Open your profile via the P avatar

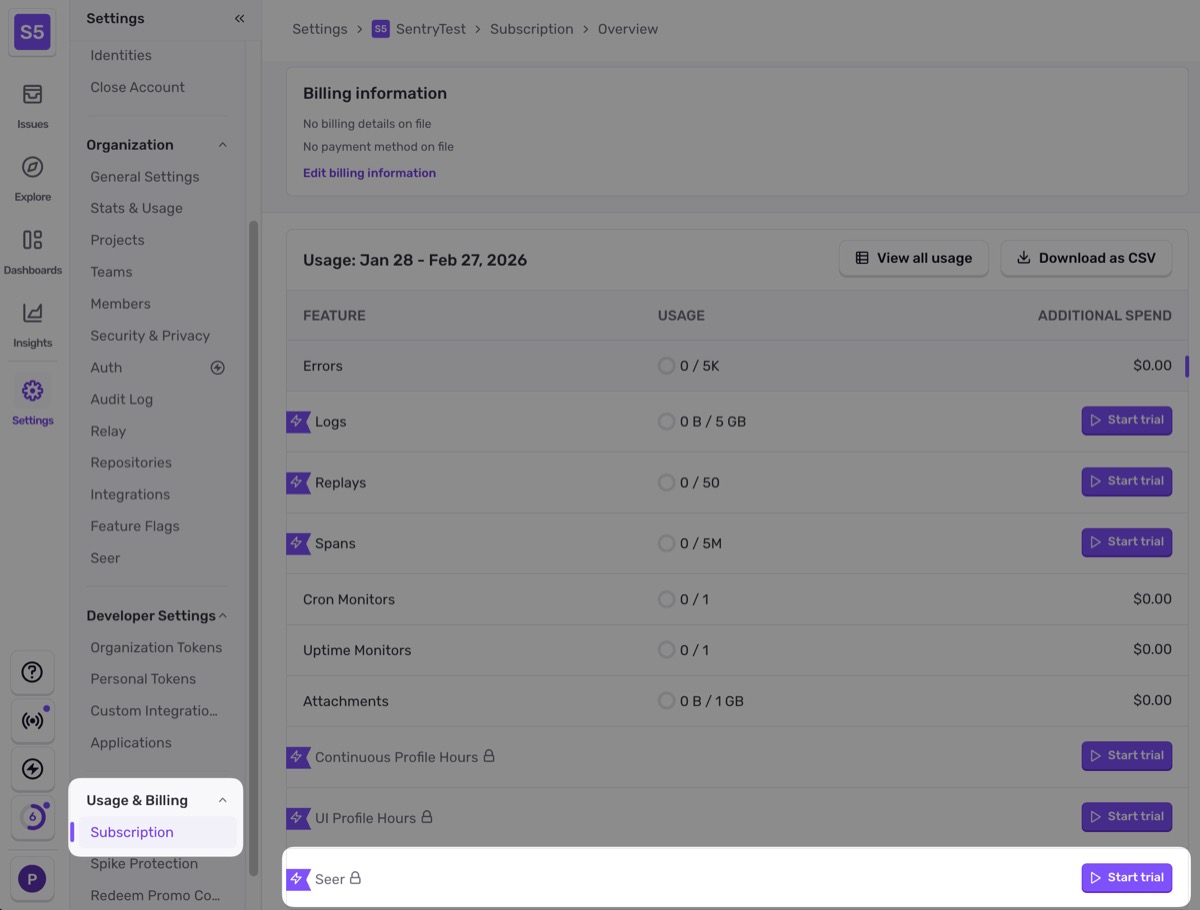coord(32,878)
